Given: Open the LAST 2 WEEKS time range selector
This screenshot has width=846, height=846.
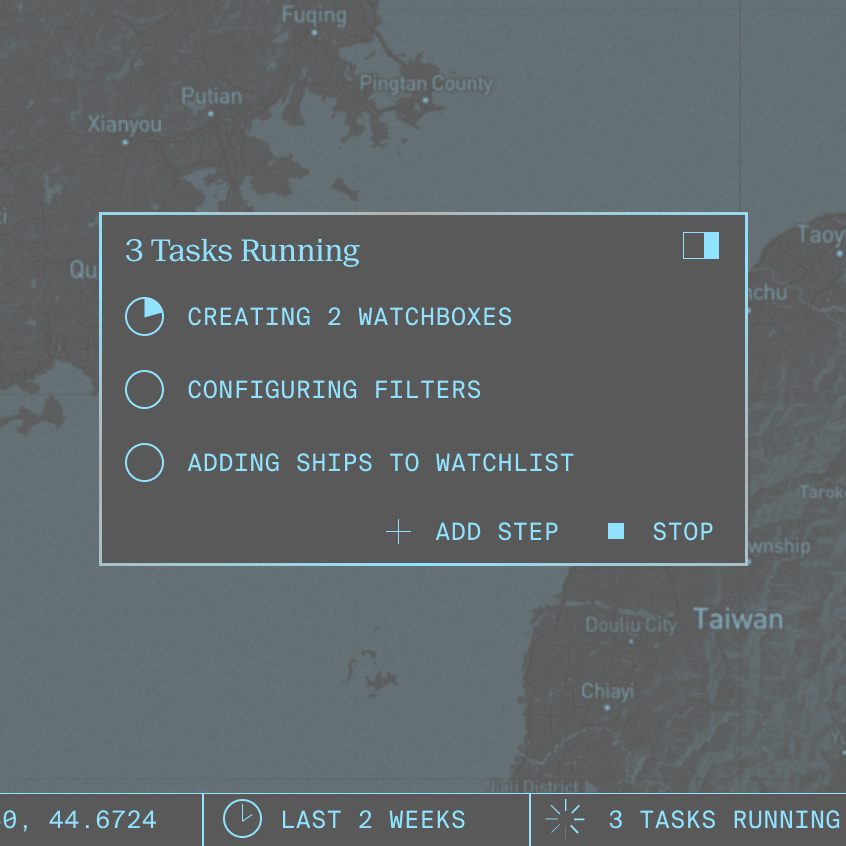Looking at the screenshot, I should (372, 818).
